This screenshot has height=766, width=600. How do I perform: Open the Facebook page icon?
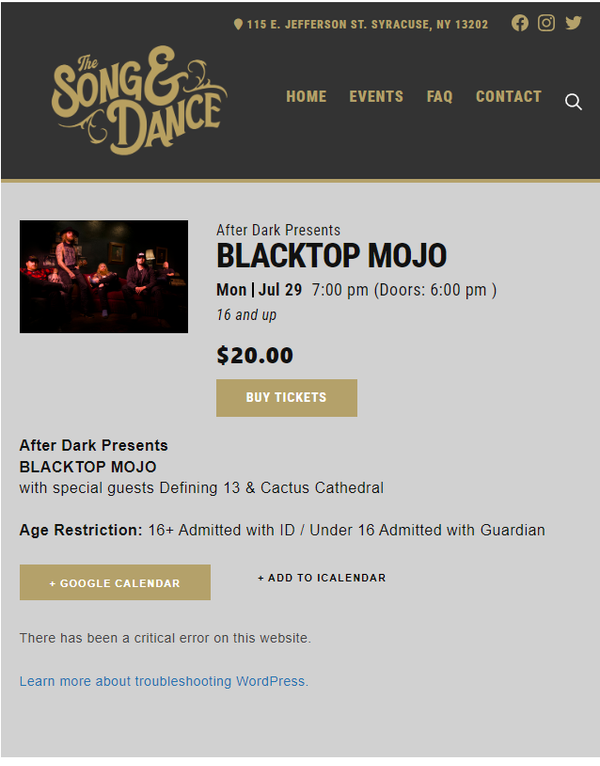coord(520,23)
